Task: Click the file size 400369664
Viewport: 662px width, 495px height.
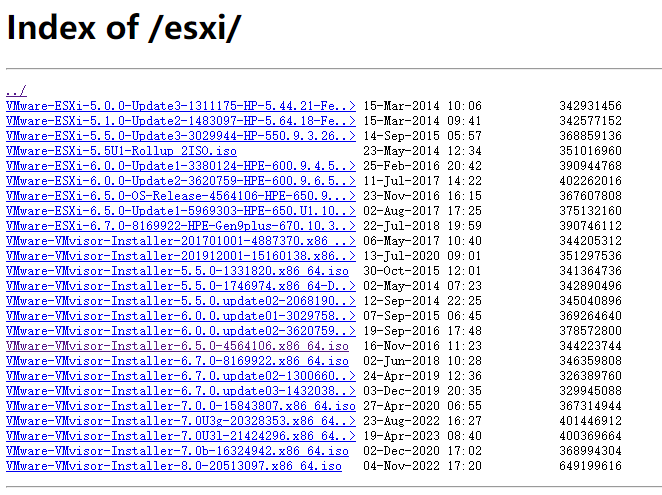Action: (x=590, y=436)
